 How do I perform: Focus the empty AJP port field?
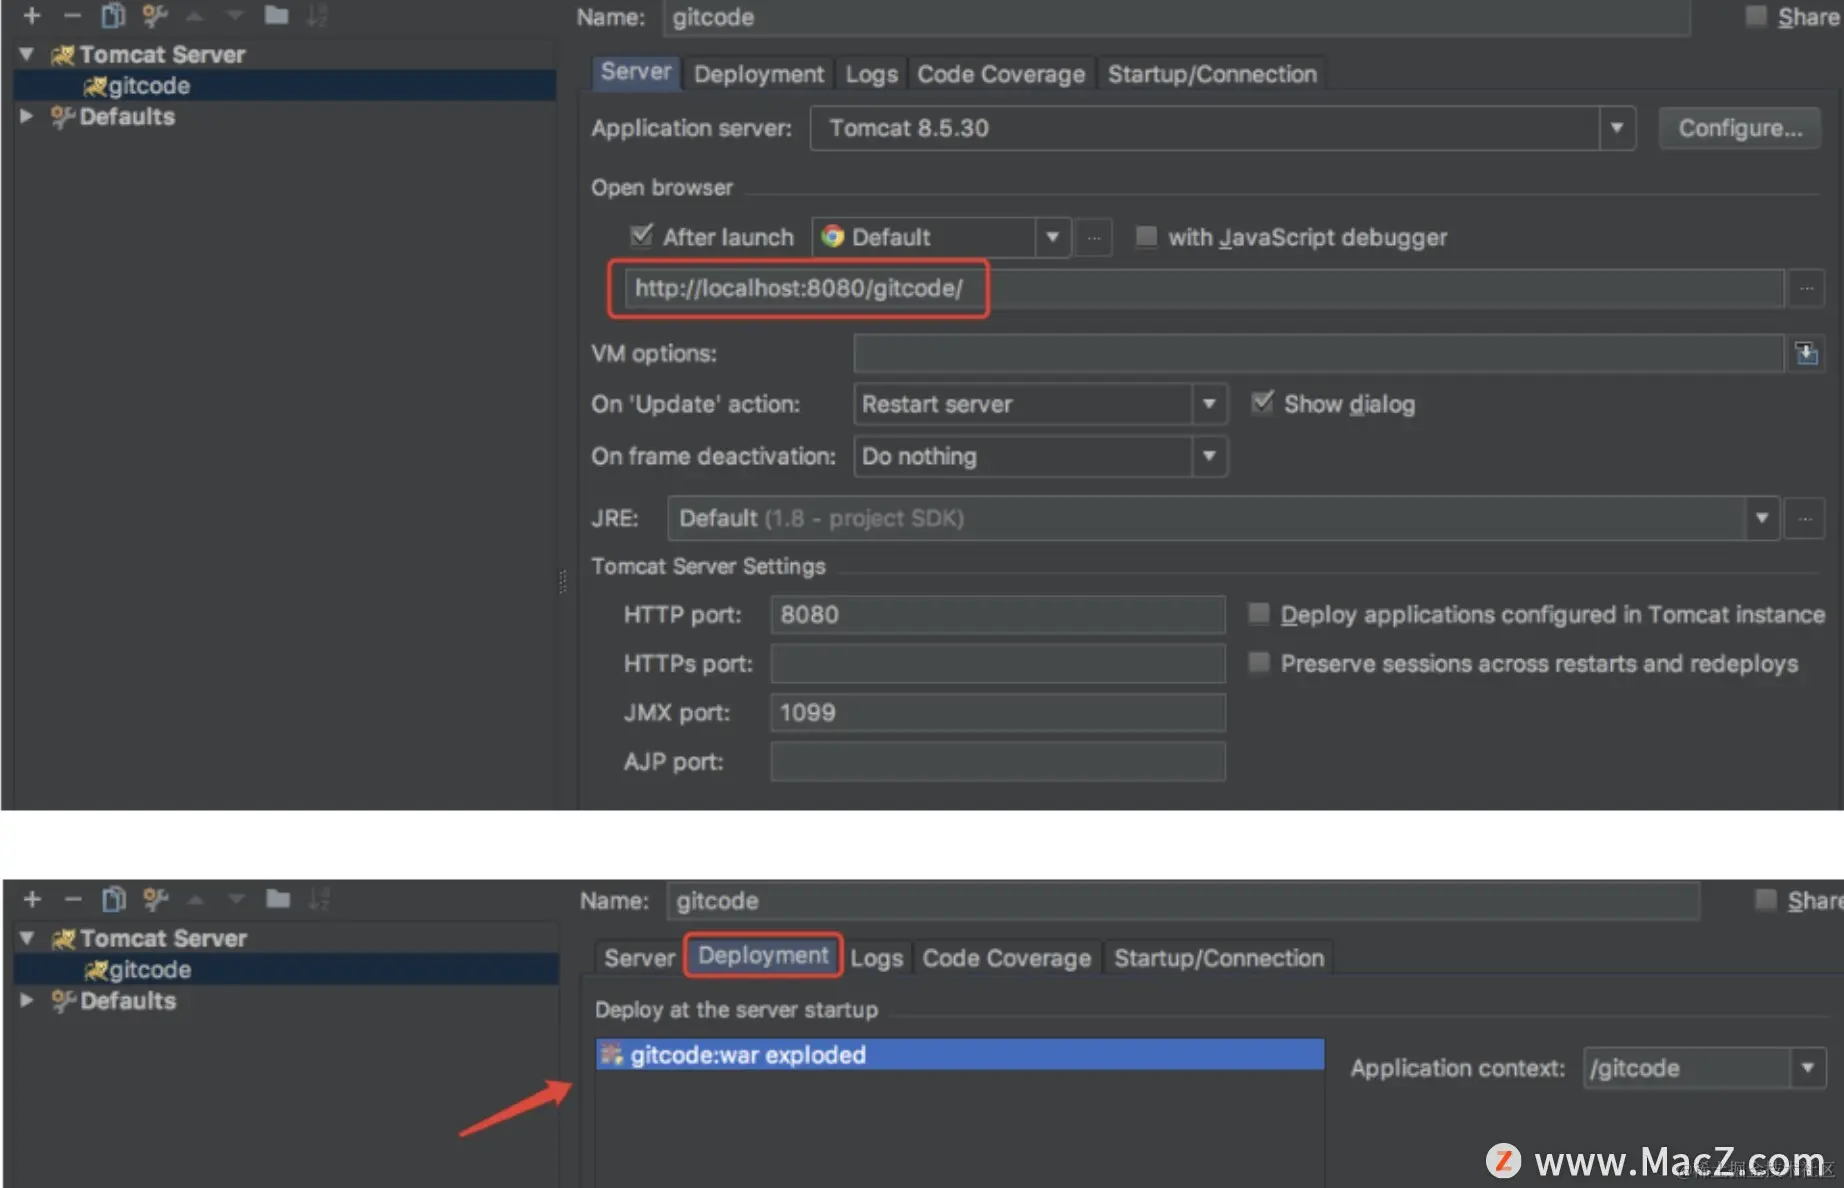tap(997, 761)
